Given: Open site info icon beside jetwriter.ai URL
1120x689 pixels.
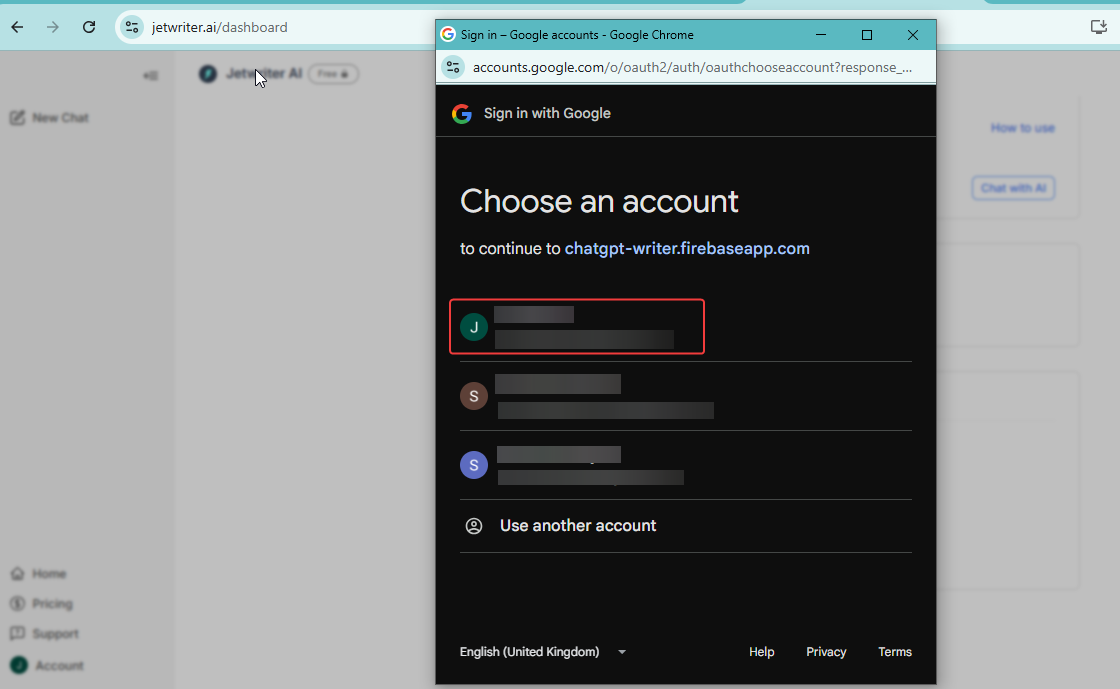Looking at the screenshot, I should (x=131, y=27).
